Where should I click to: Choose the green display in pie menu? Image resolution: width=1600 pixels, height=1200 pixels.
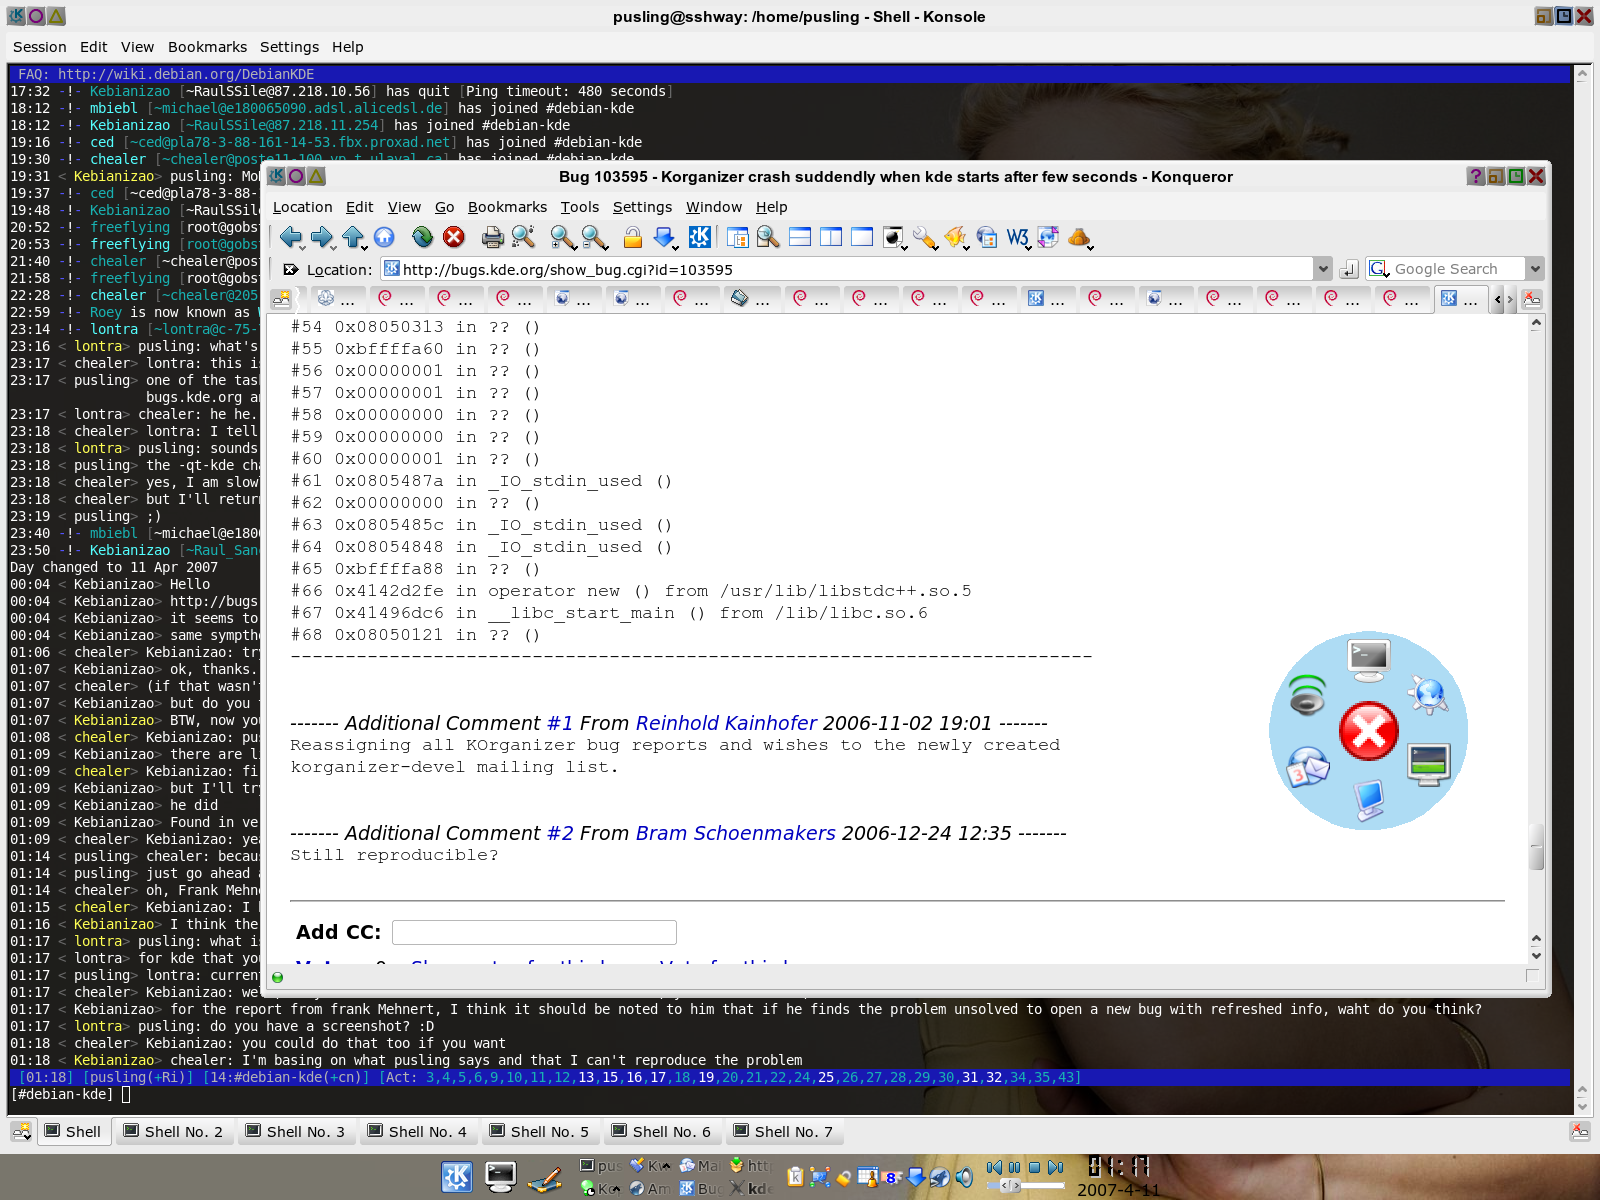click(x=1429, y=765)
